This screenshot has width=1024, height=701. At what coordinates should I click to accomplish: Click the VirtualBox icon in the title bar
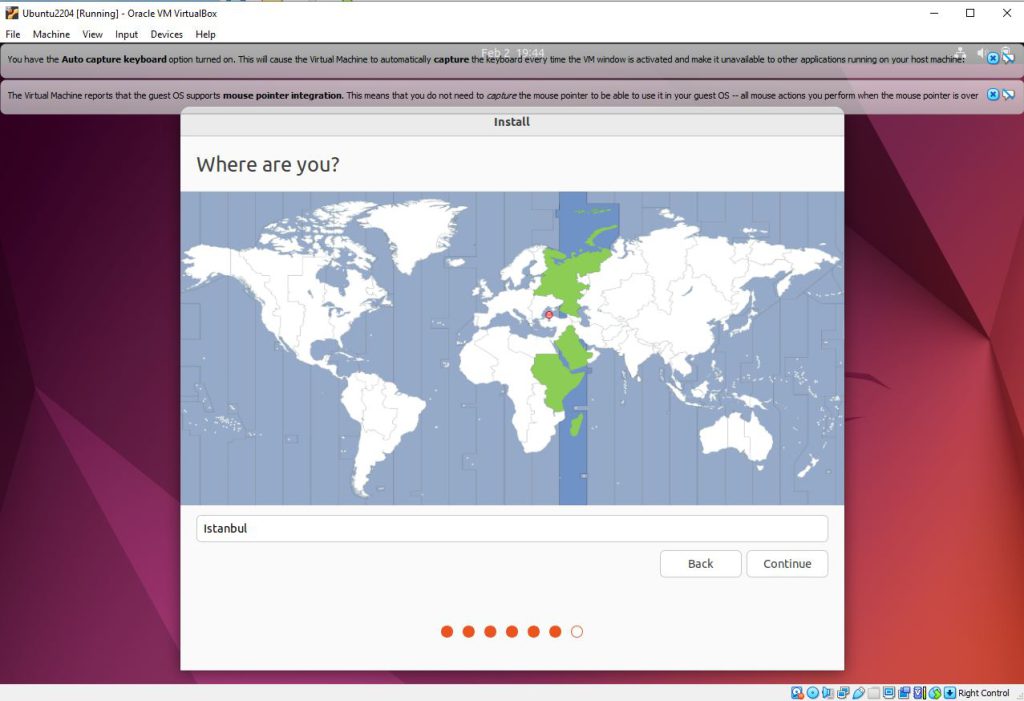(12, 13)
